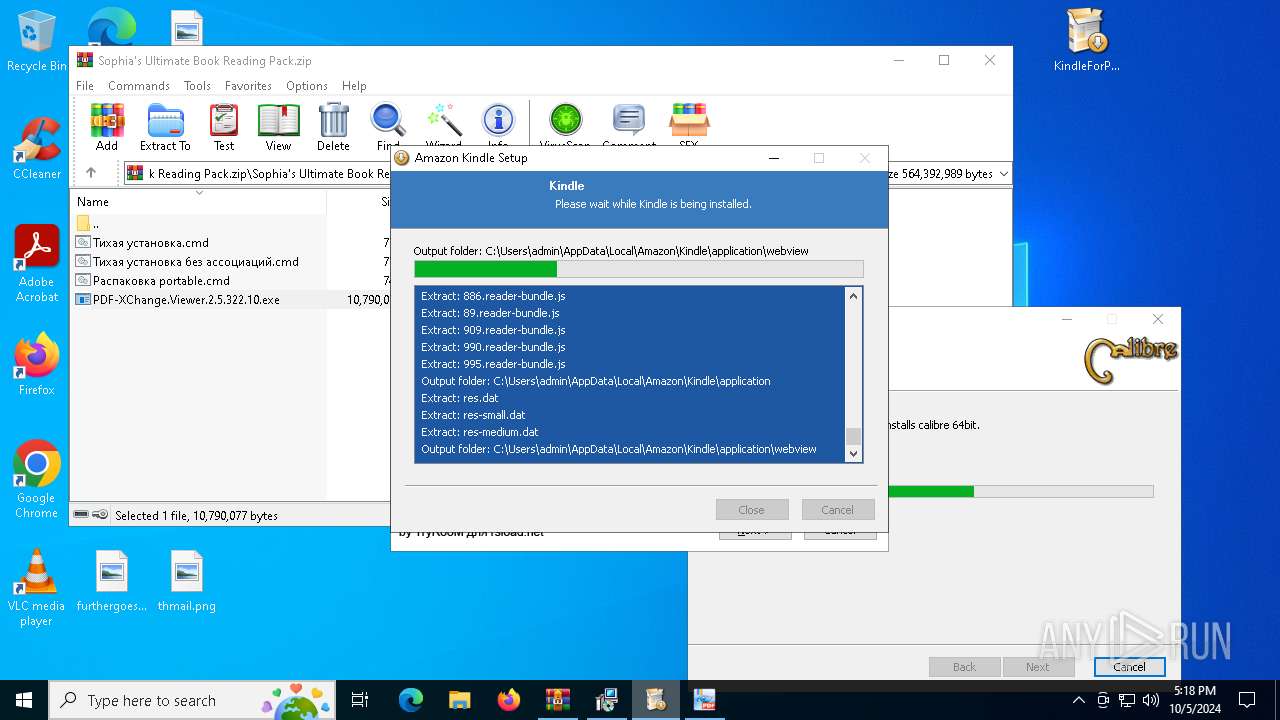This screenshot has width=1280, height=720.
Task: Open the Google Chrome desktop shortcut
Action: (x=37, y=480)
